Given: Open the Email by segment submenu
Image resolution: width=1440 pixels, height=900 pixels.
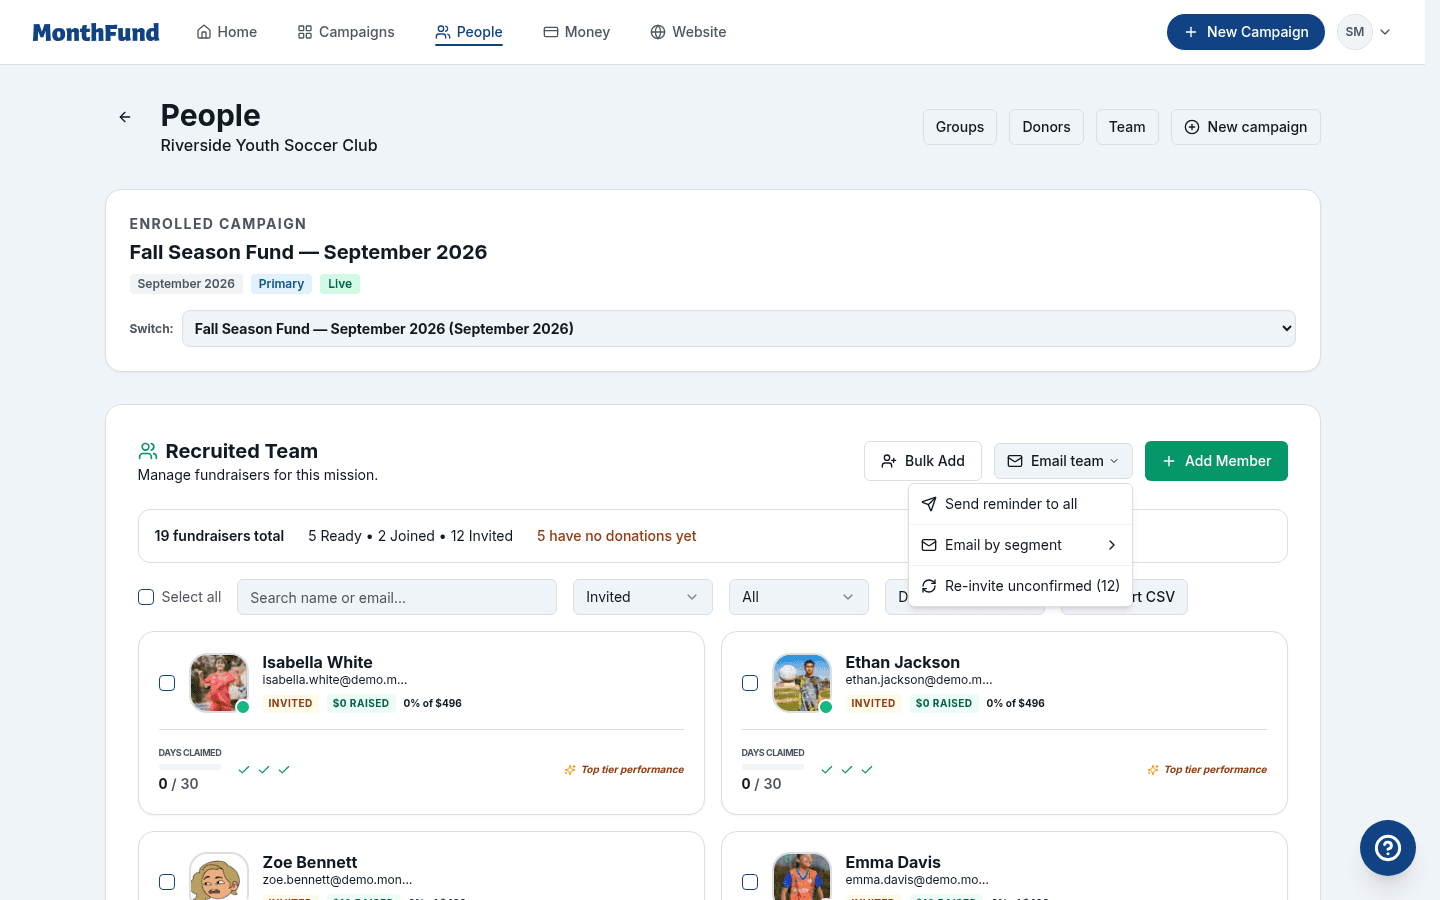Looking at the screenshot, I should pos(1020,545).
